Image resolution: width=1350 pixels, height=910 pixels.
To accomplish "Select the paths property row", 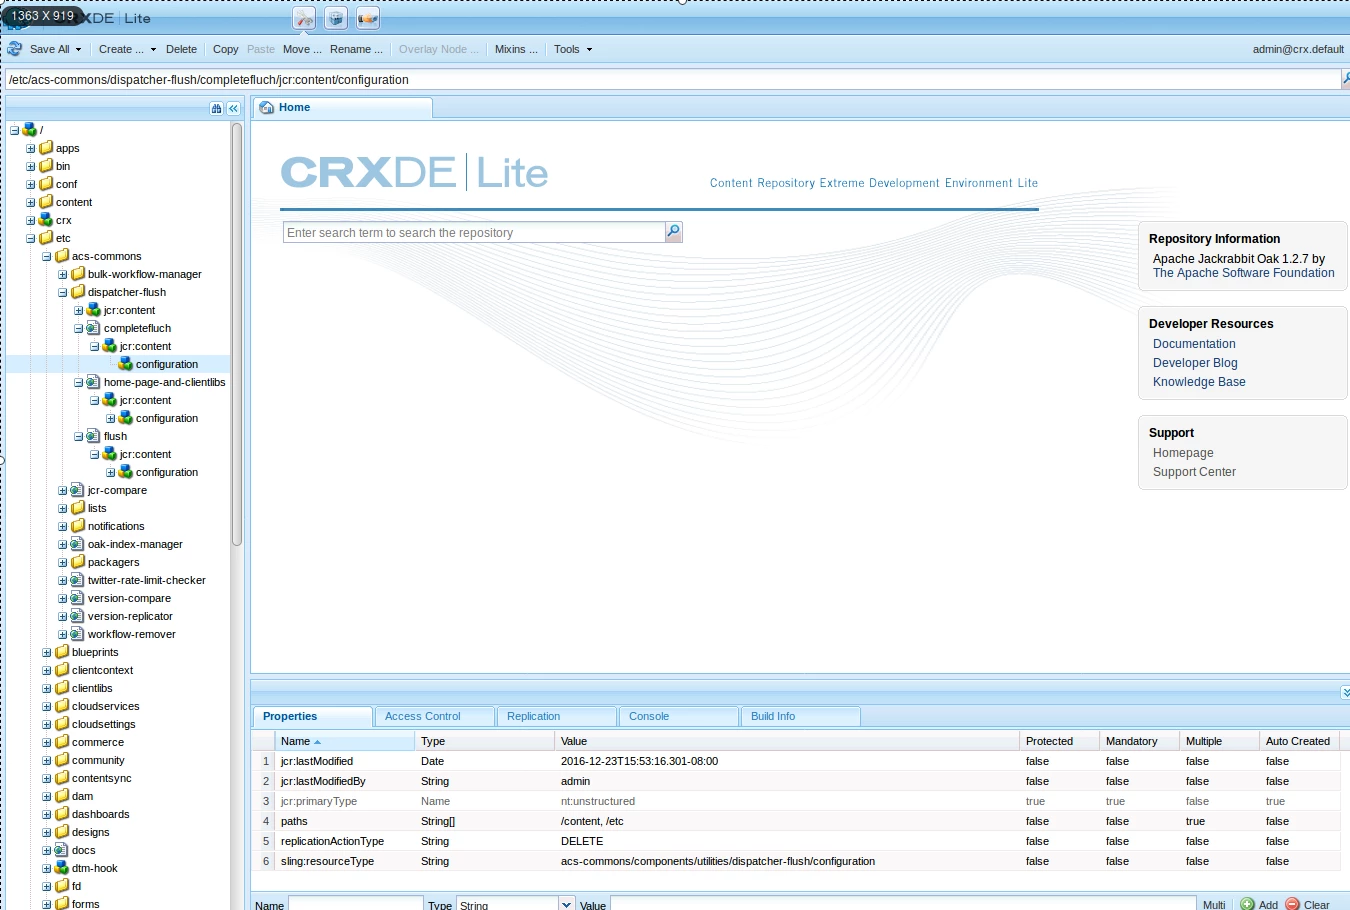I will click(x=795, y=821).
